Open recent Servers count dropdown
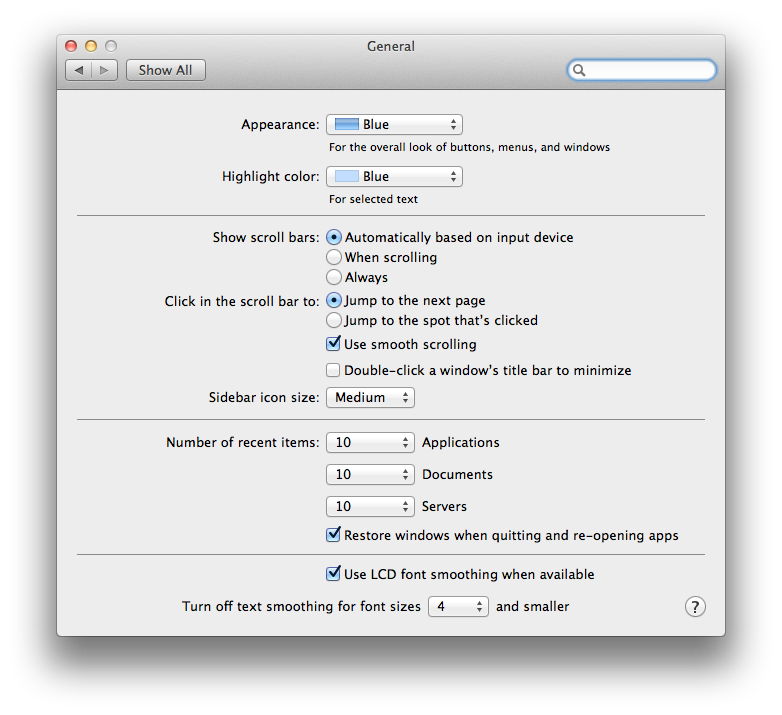782x715 pixels. pos(371,507)
